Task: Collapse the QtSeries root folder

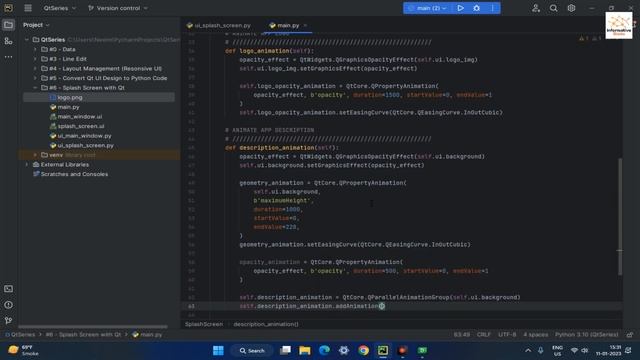Action: click(x=27, y=40)
